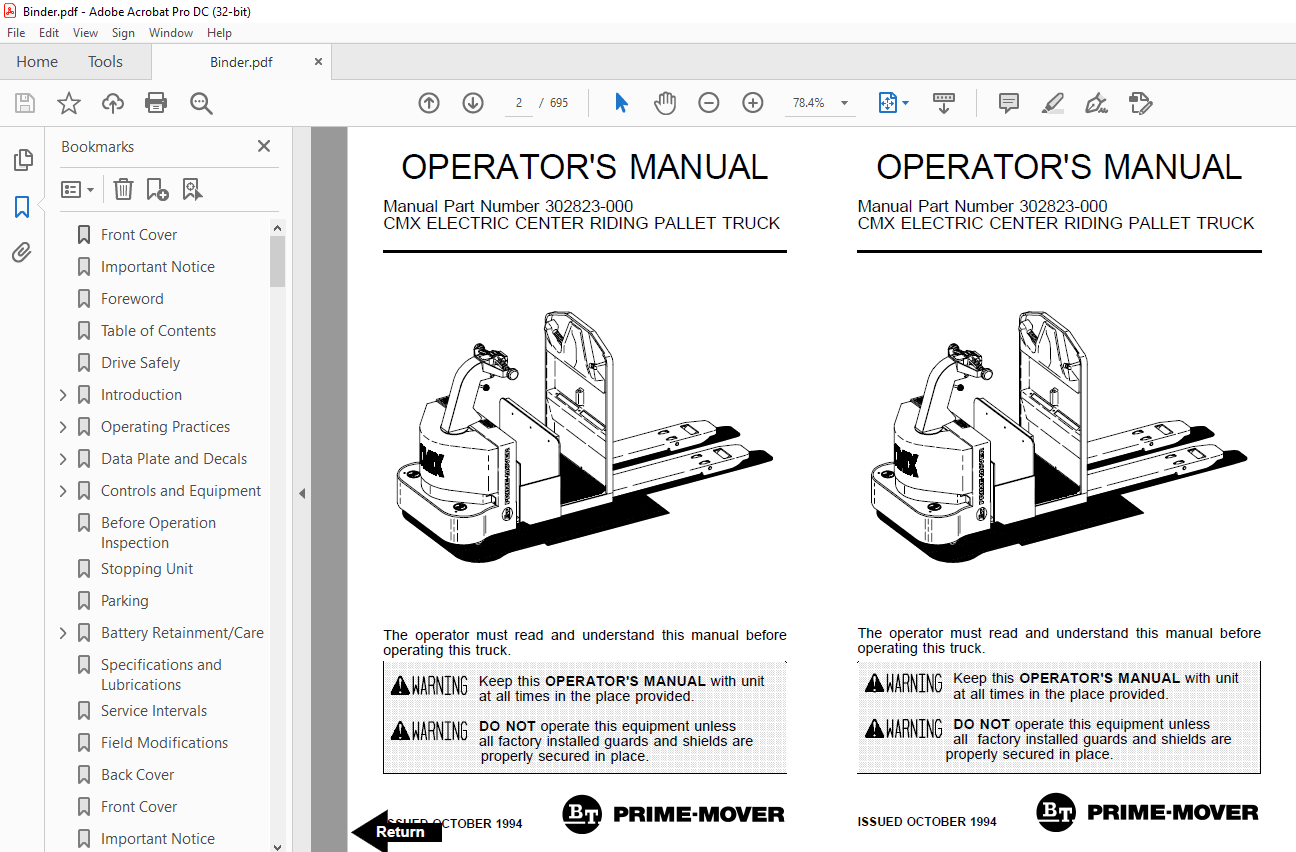The width and height of the screenshot is (1296, 852).
Task: Select the Back Cover bookmark
Action: [138, 775]
